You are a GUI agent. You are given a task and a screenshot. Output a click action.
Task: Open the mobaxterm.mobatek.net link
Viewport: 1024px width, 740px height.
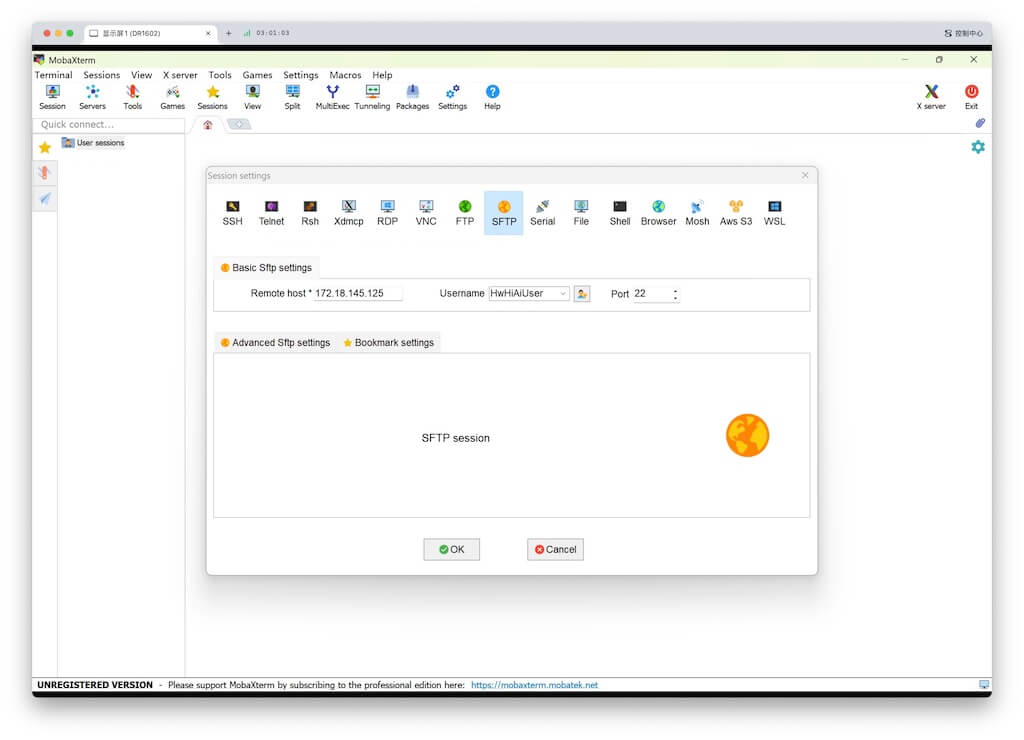[534, 685]
